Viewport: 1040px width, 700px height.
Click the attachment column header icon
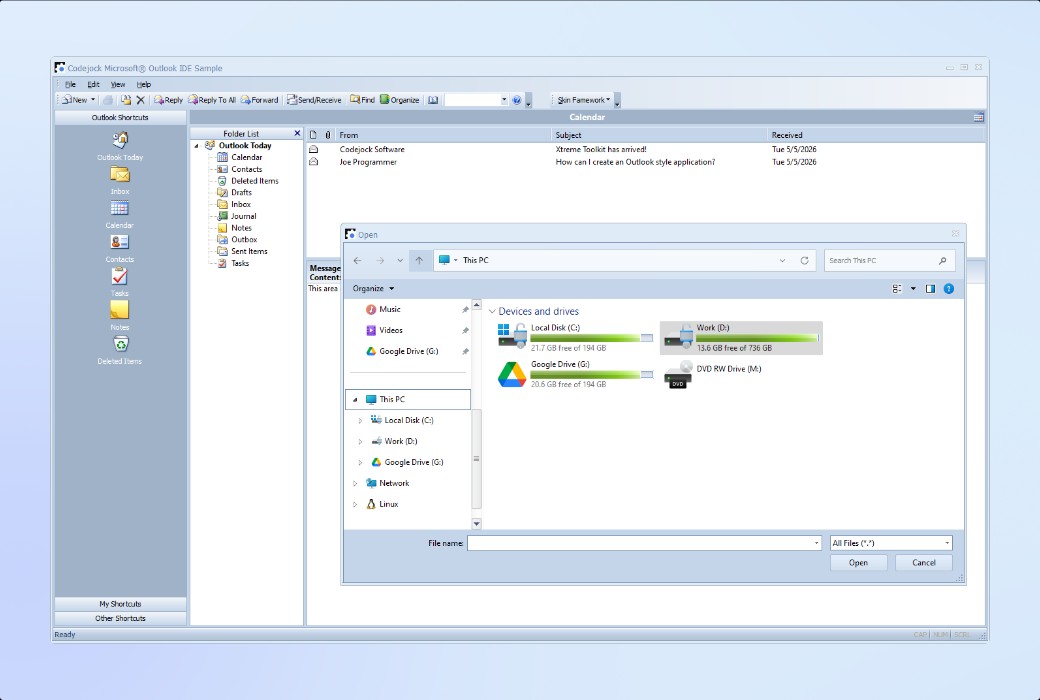[x=328, y=135]
